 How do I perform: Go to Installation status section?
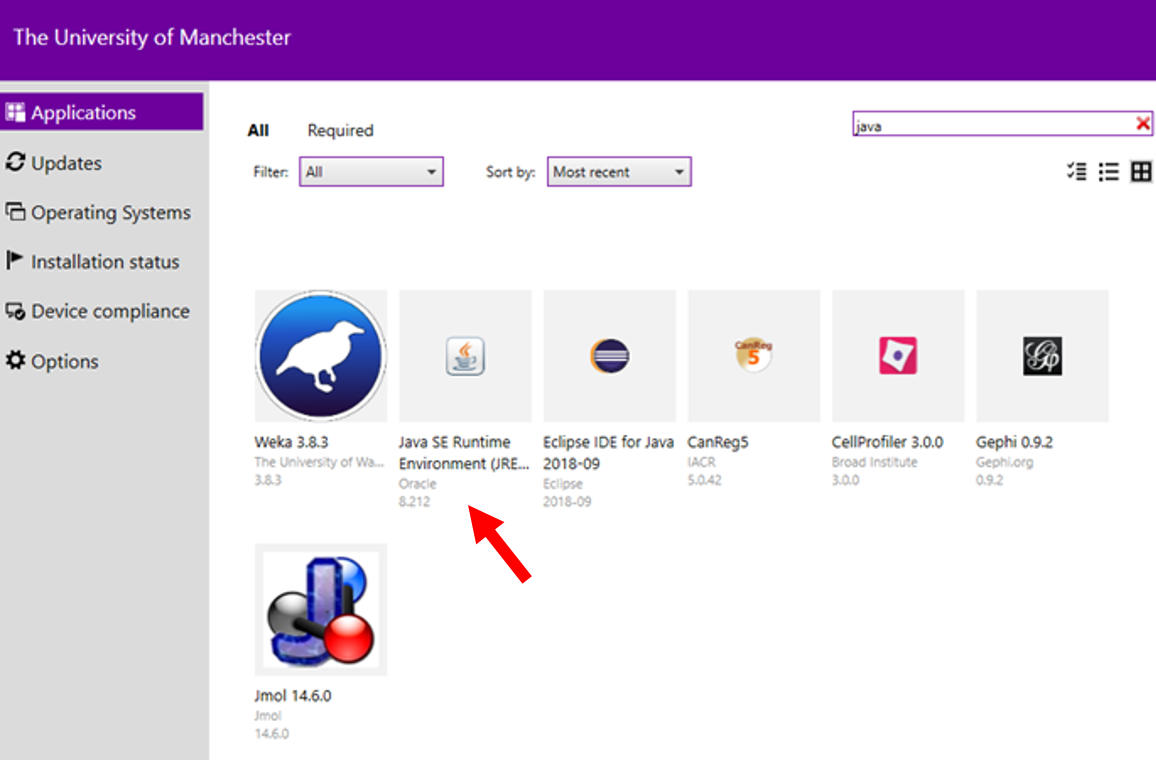[x=105, y=262]
